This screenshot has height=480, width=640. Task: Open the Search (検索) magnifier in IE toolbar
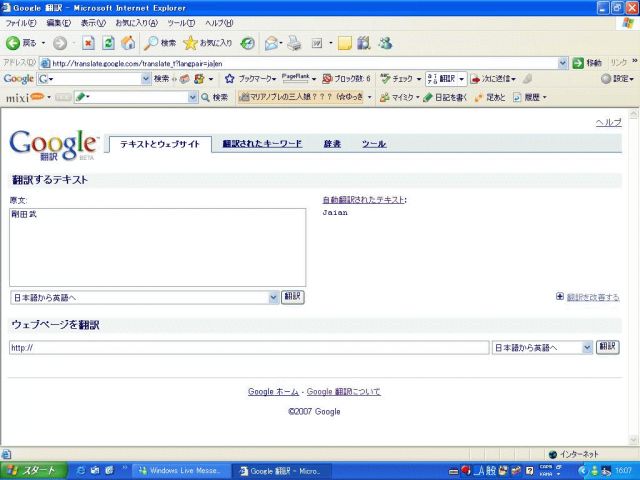coord(160,43)
